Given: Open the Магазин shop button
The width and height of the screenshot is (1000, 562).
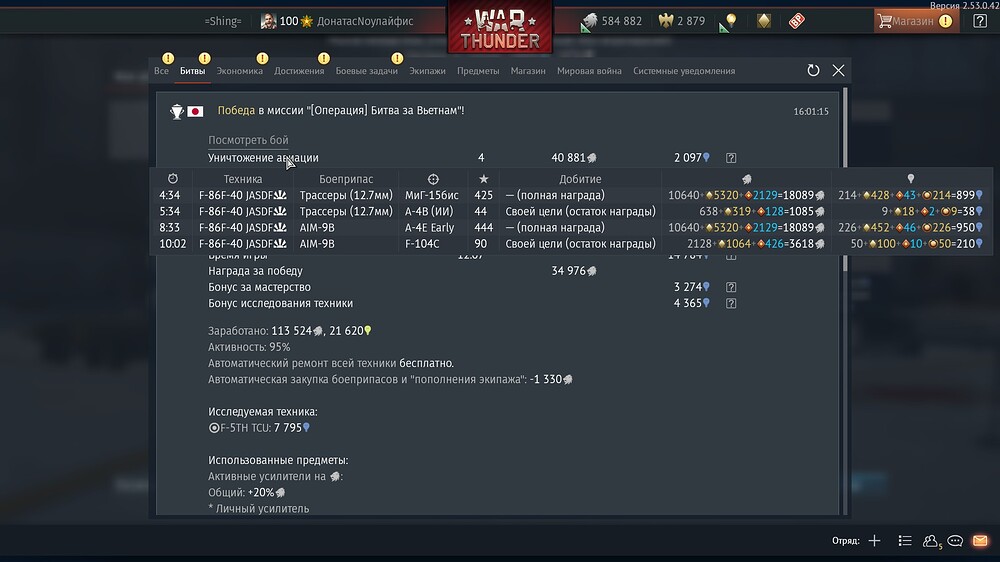Looking at the screenshot, I should pyautogui.click(x=916, y=21).
